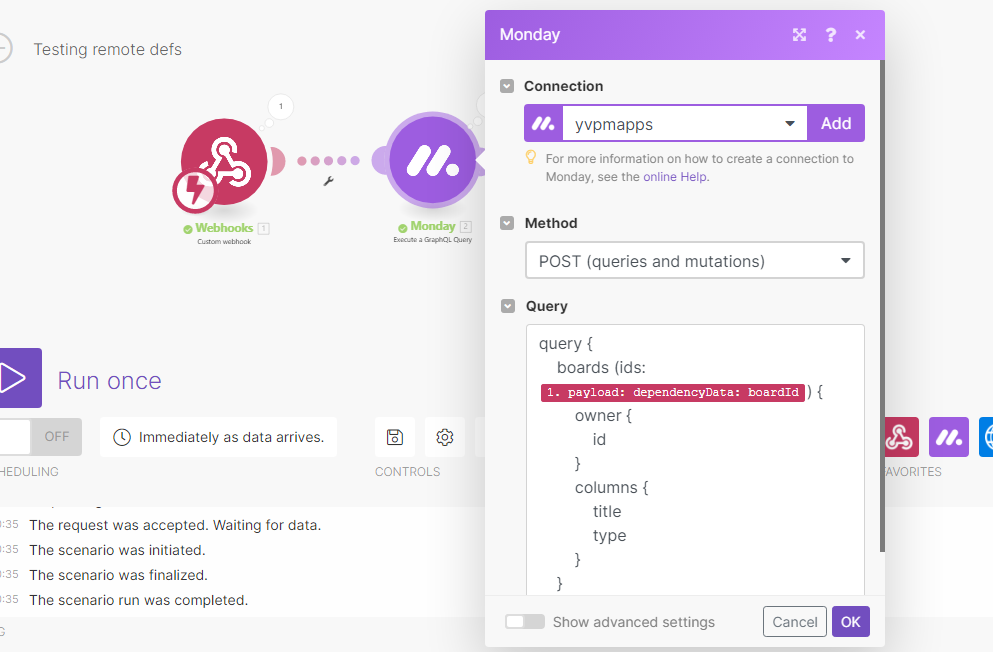993x652 pixels.
Task: Click the Webhooks operations bubble showing 1
Action: 281,106
